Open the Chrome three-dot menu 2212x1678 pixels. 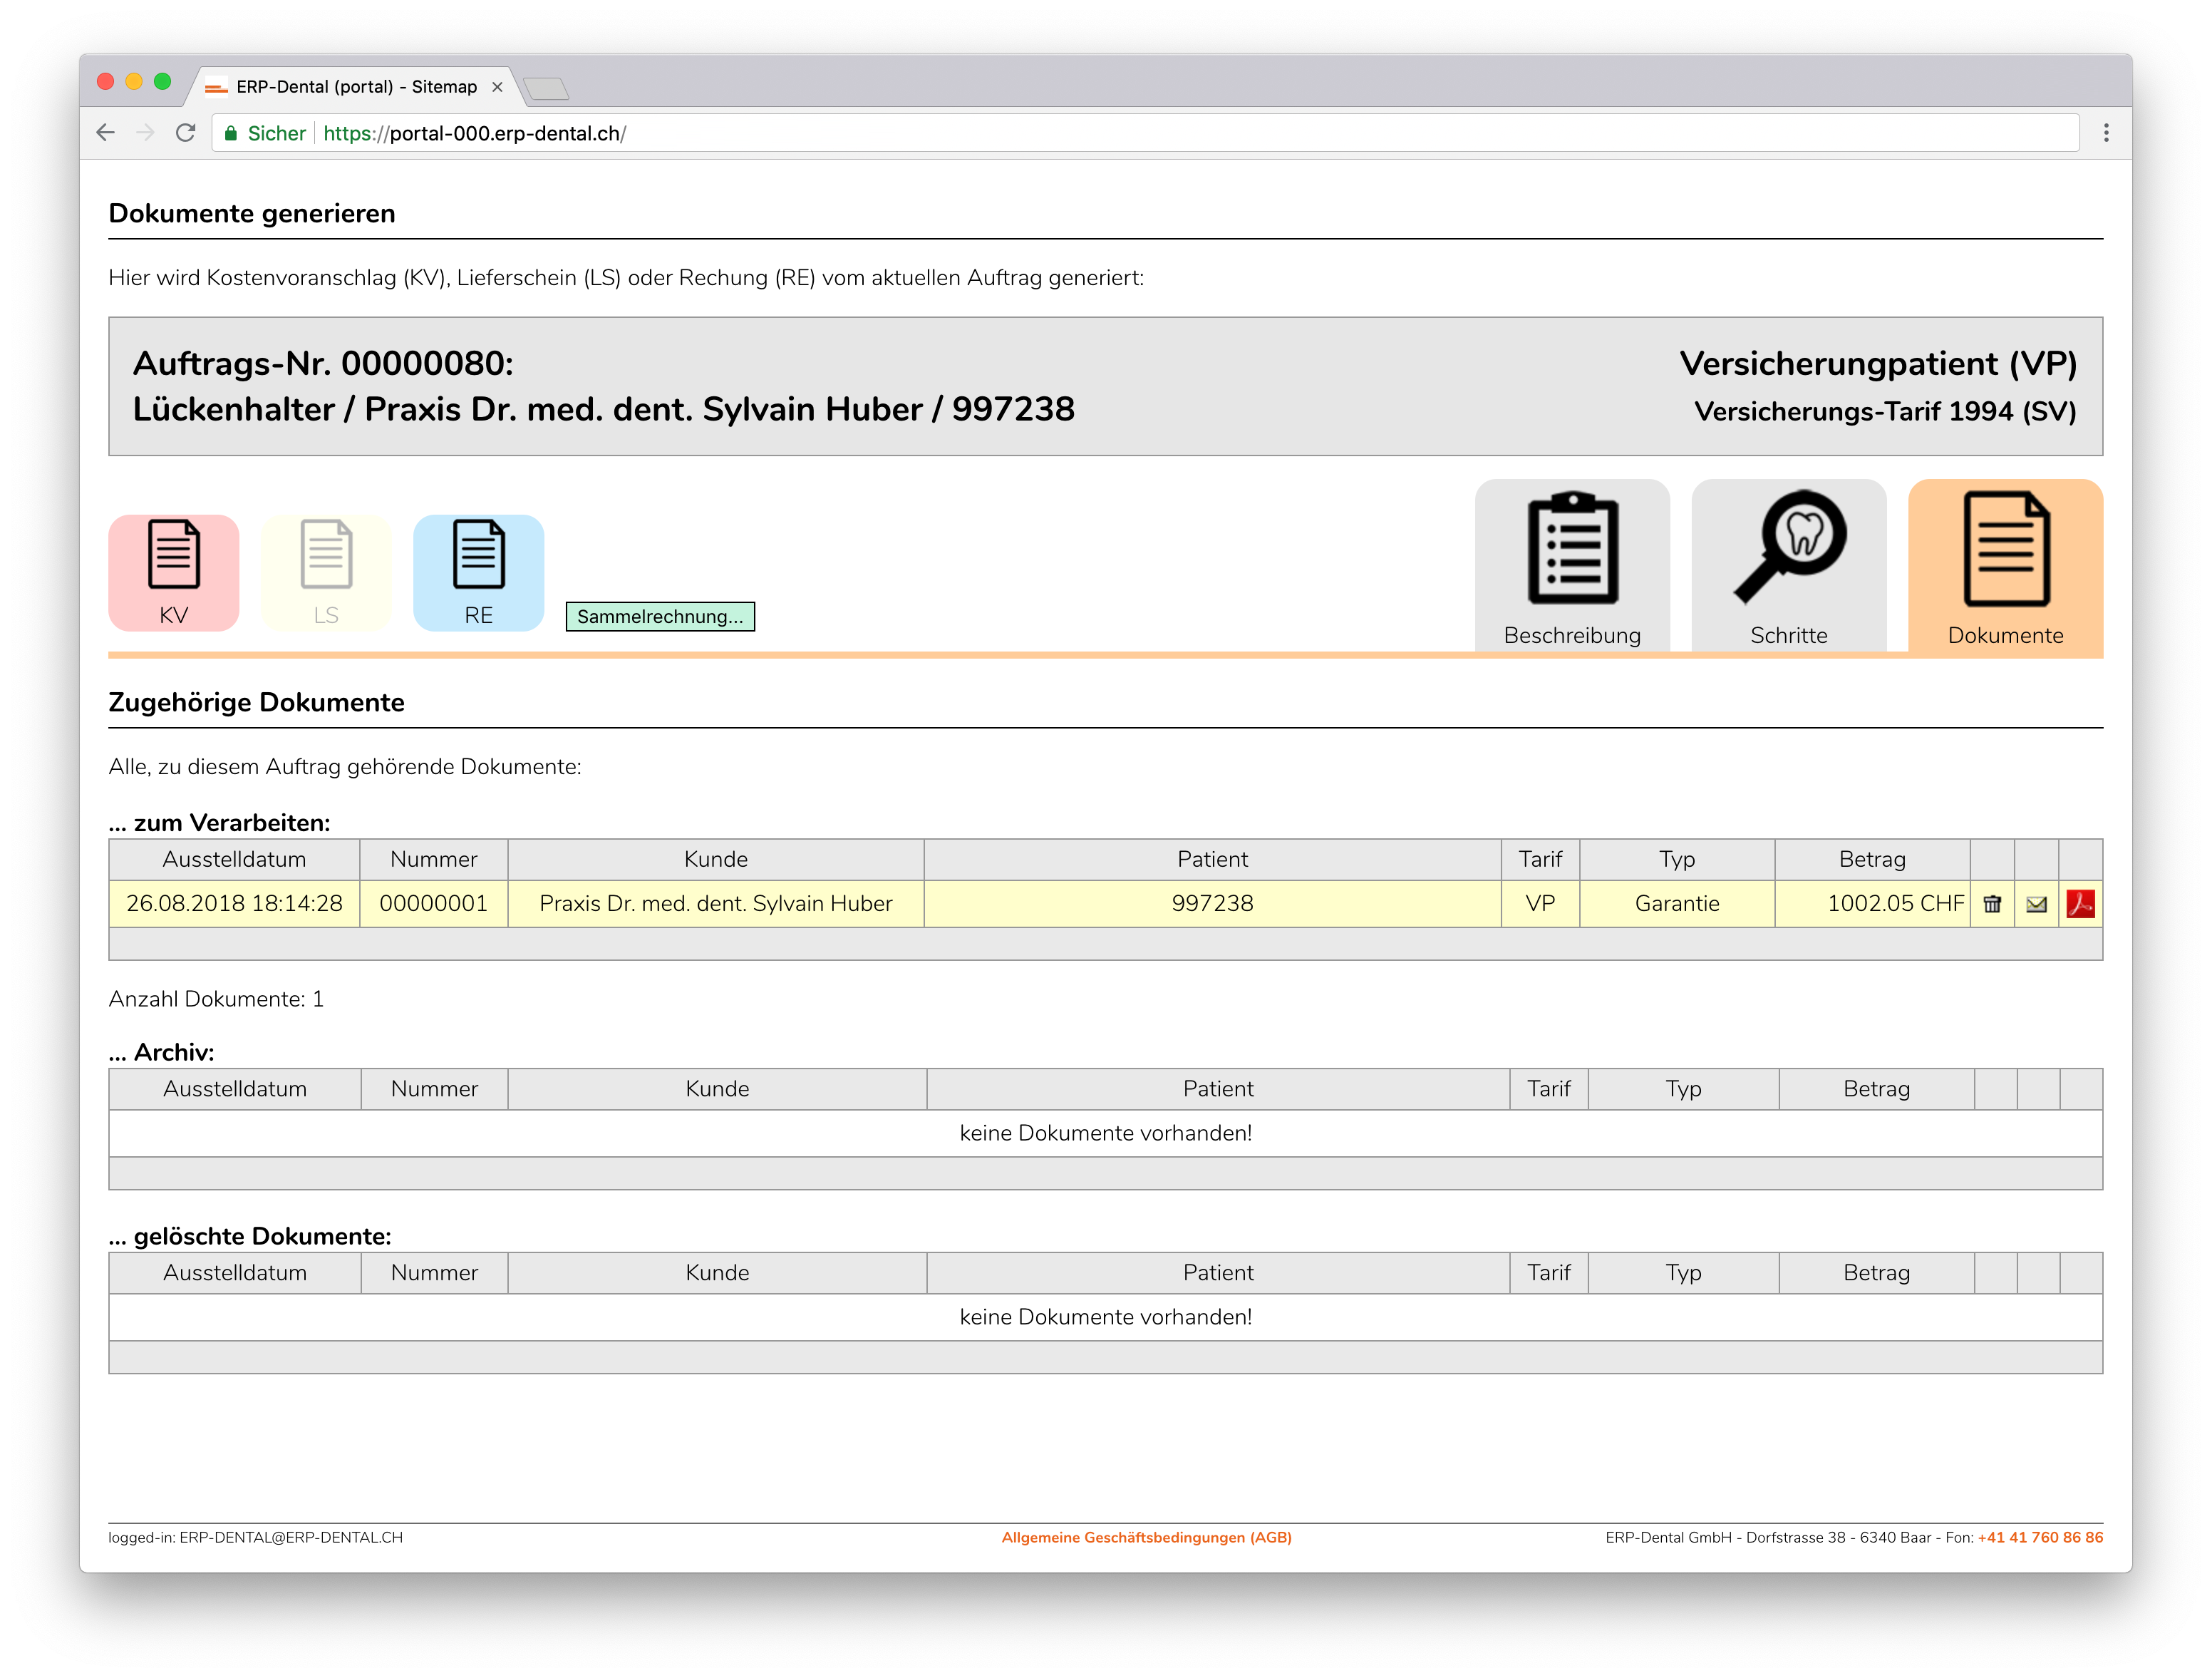point(2106,133)
